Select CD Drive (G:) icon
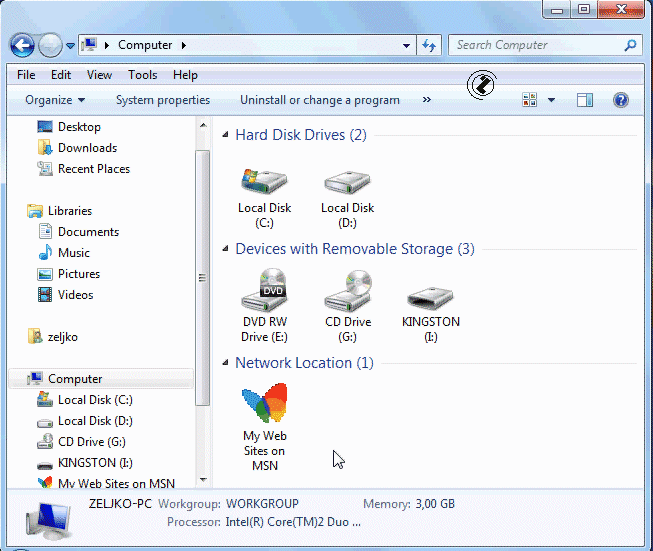653x551 pixels. tap(347, 291)
